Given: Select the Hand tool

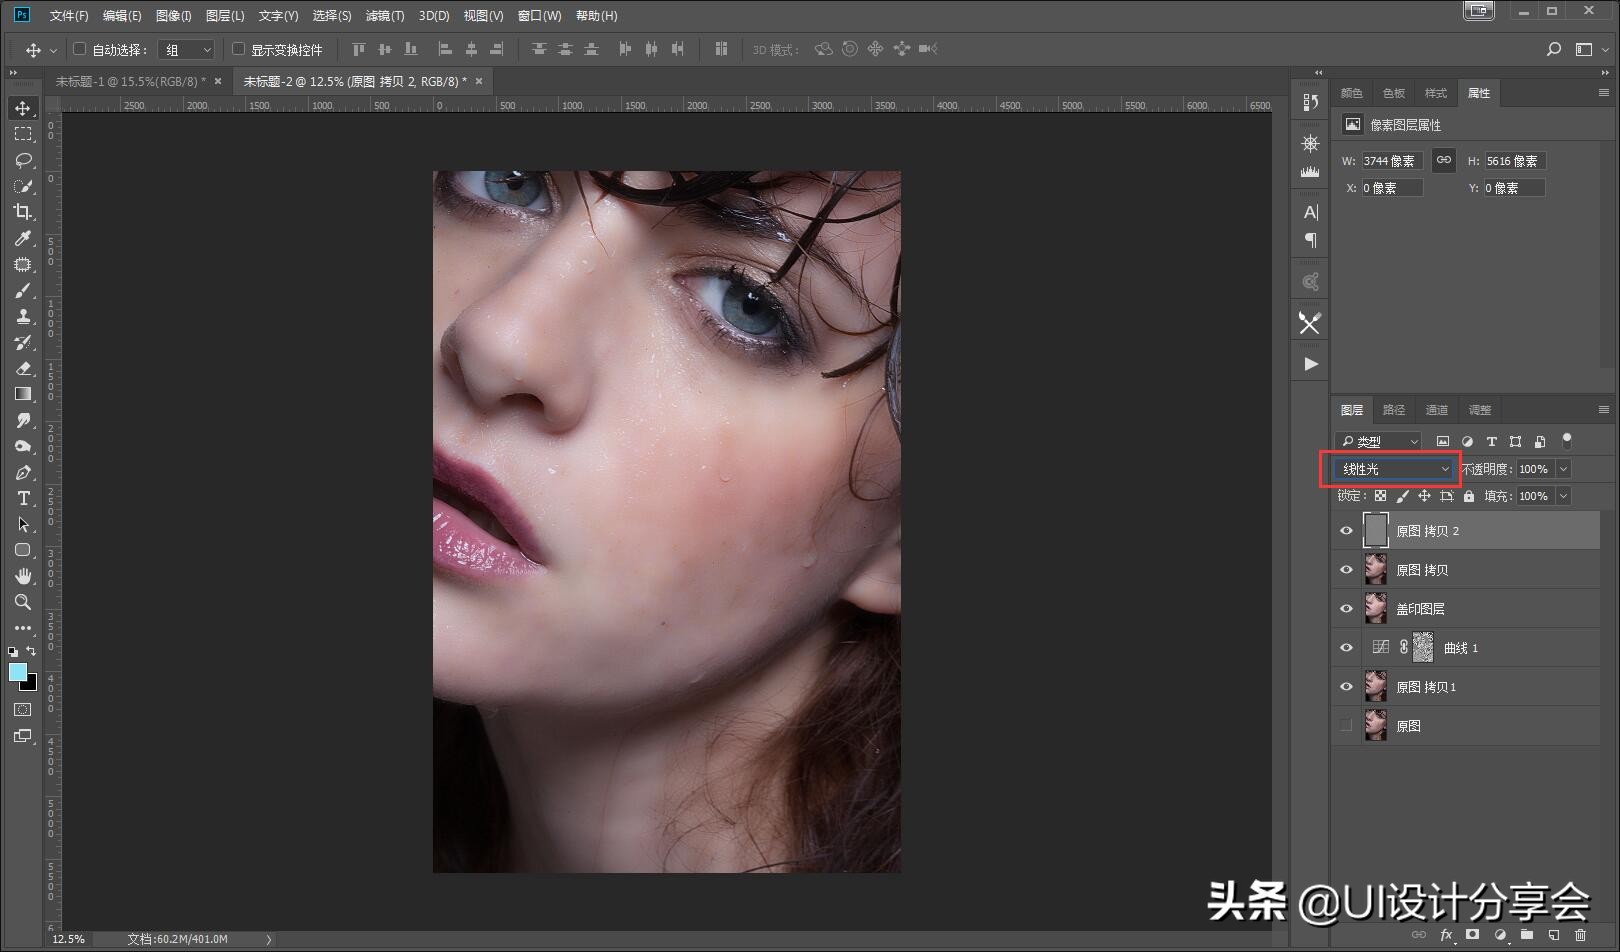Looking at the screenshot, I should (22, 576).
